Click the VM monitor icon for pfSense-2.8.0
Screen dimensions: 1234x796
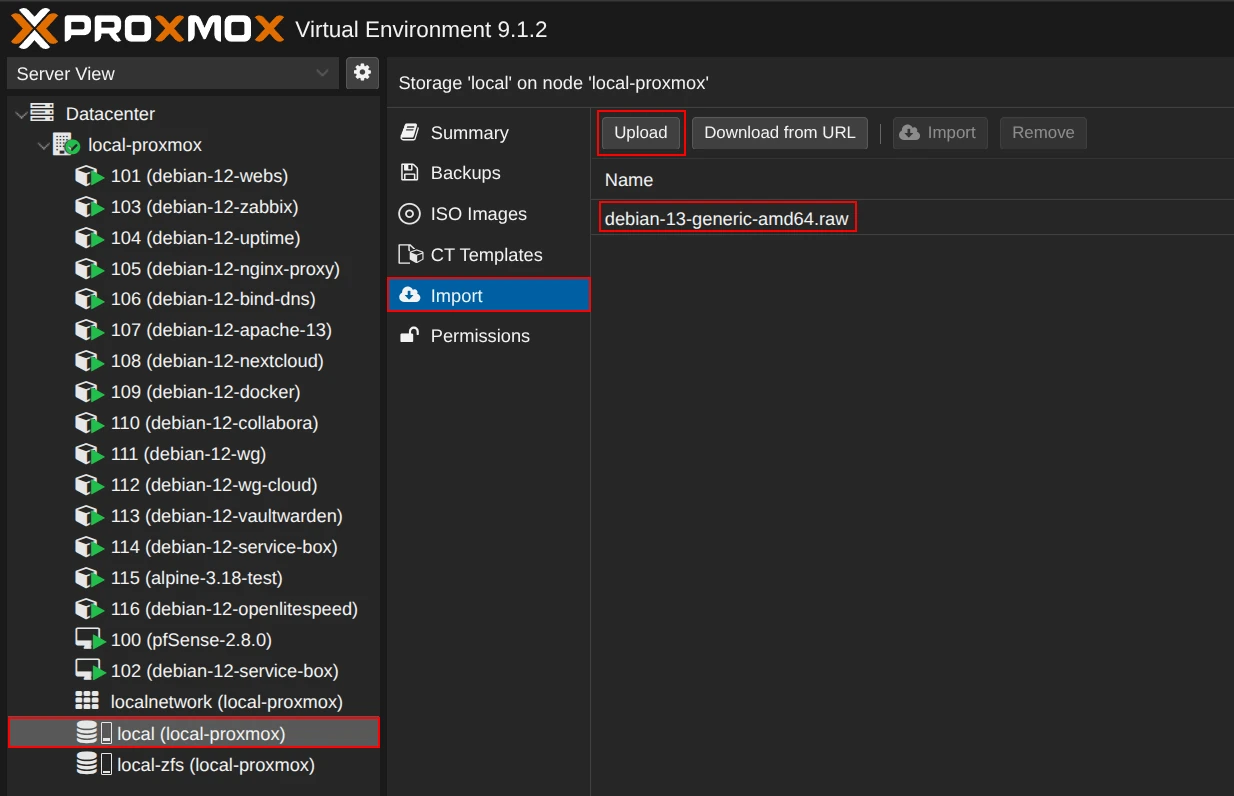pyautogui.click(x=89, y=640)
